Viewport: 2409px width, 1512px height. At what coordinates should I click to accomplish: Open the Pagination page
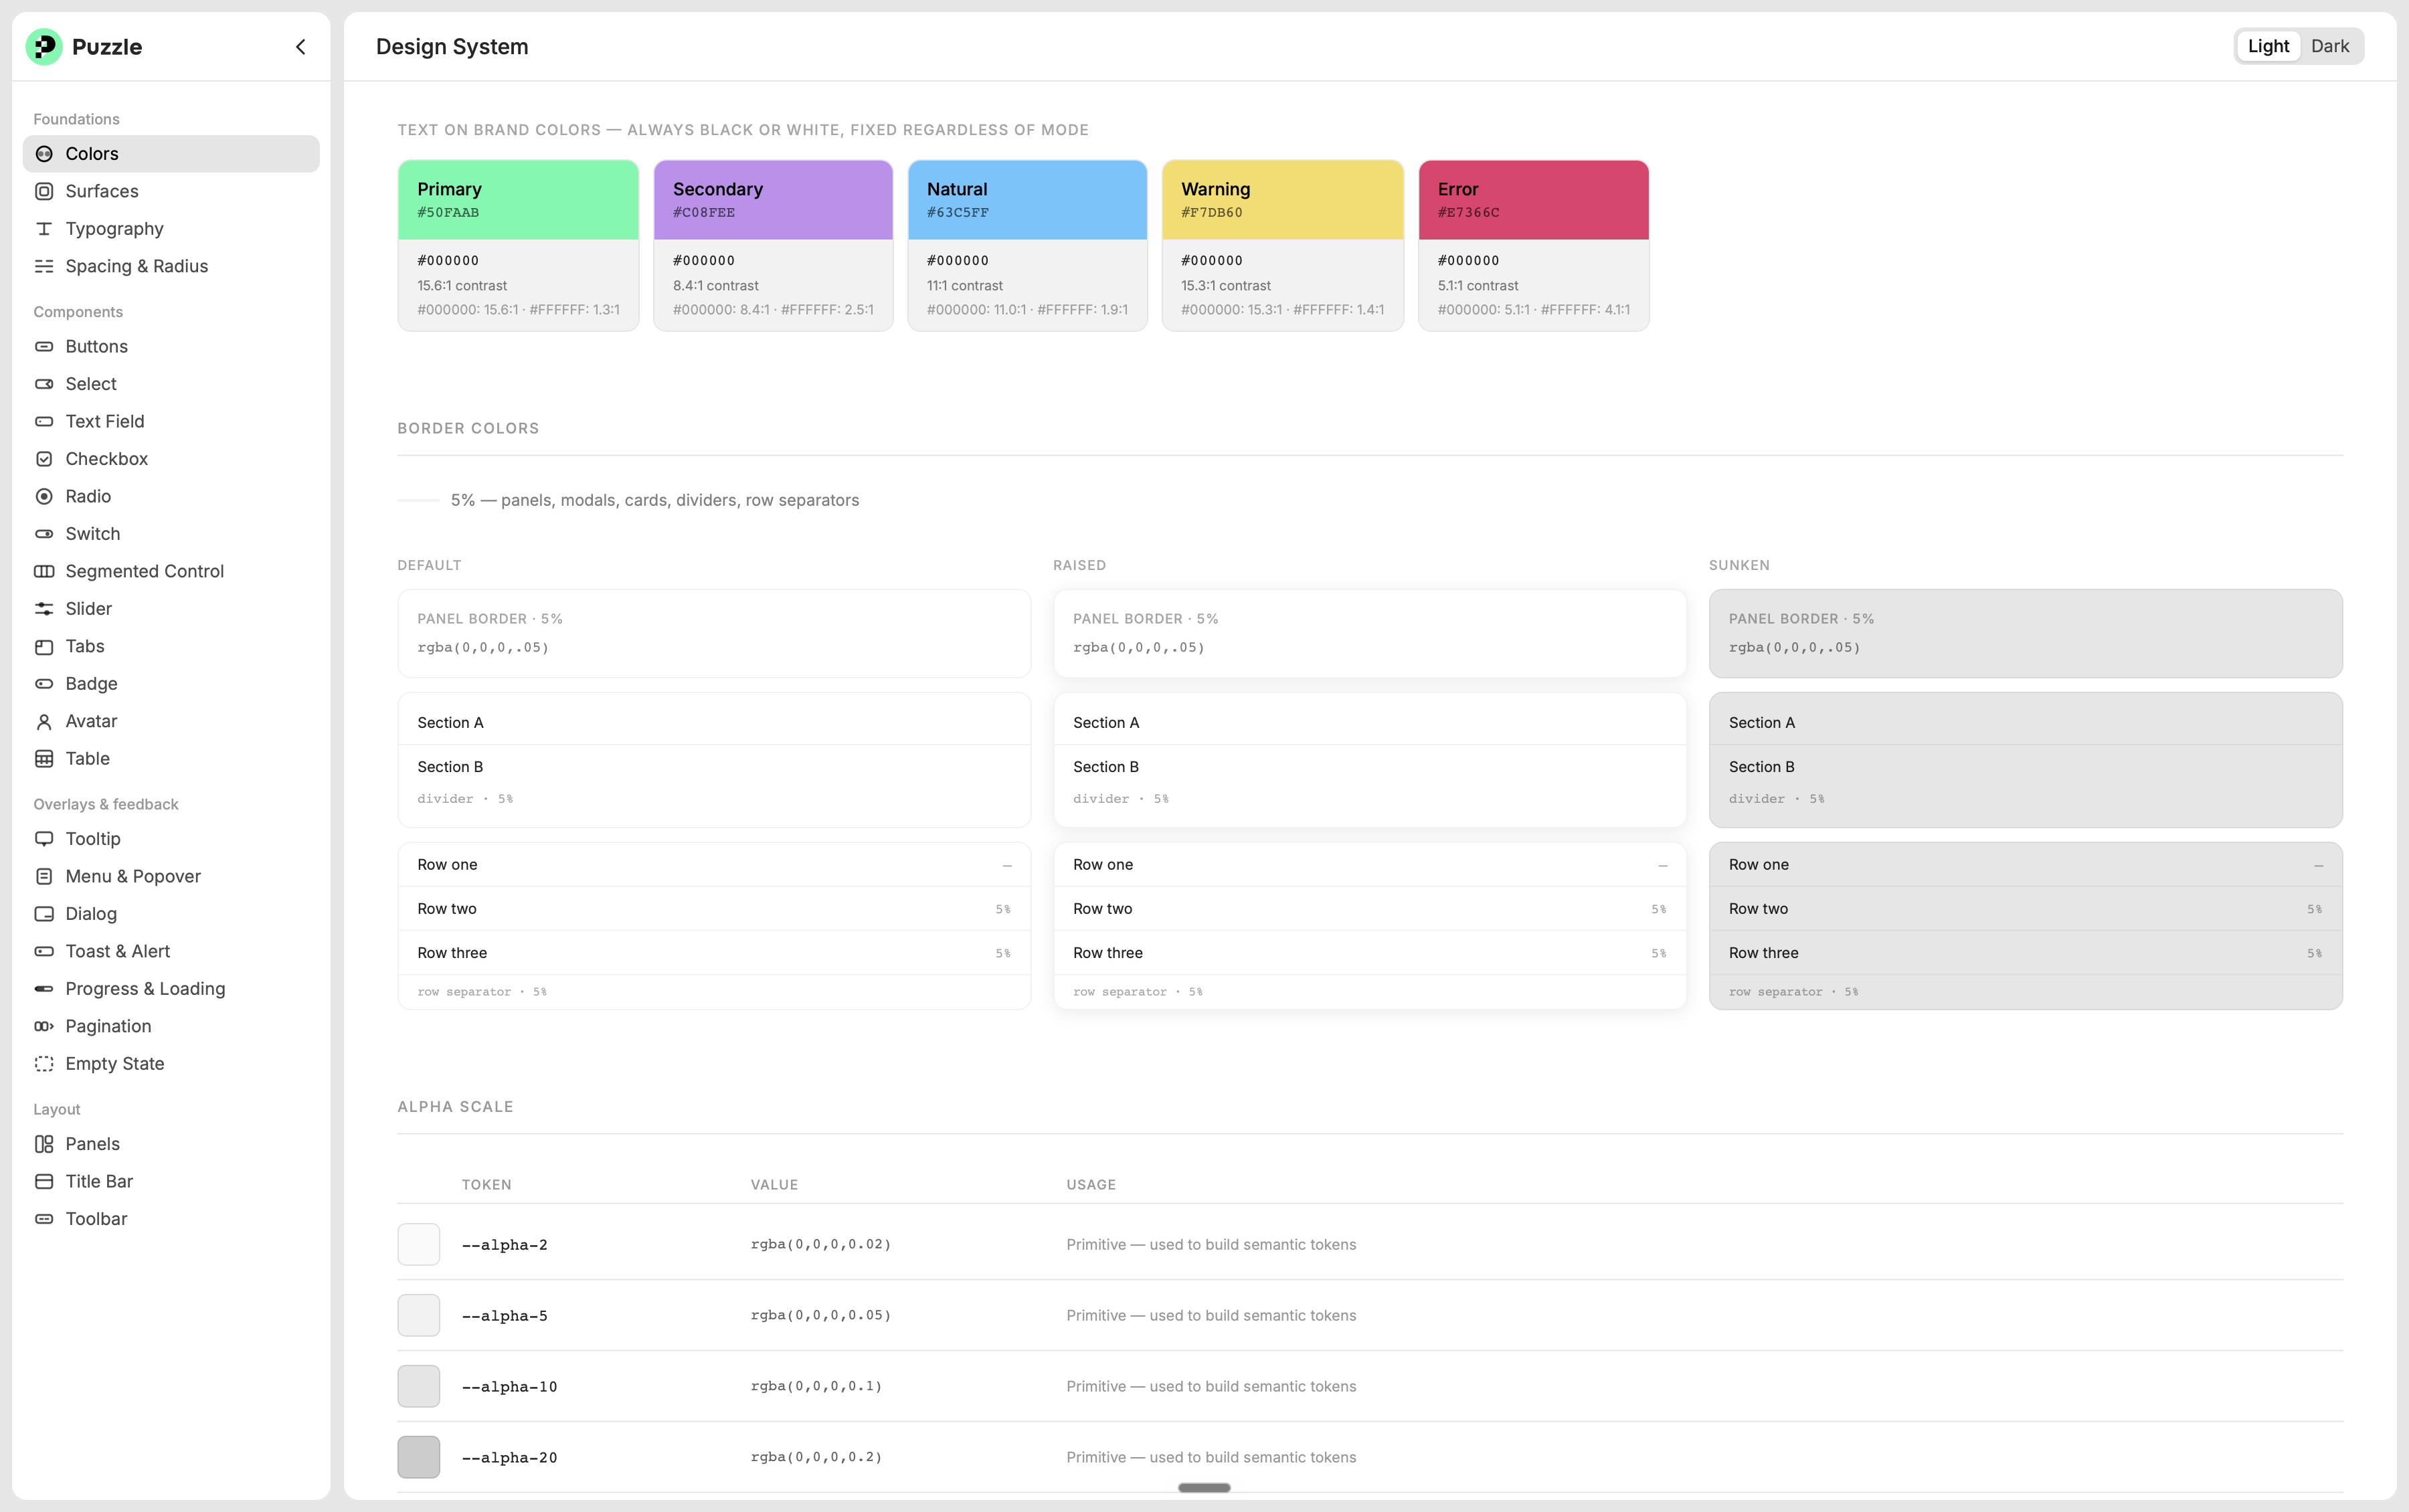click(x=171, y=1027)
